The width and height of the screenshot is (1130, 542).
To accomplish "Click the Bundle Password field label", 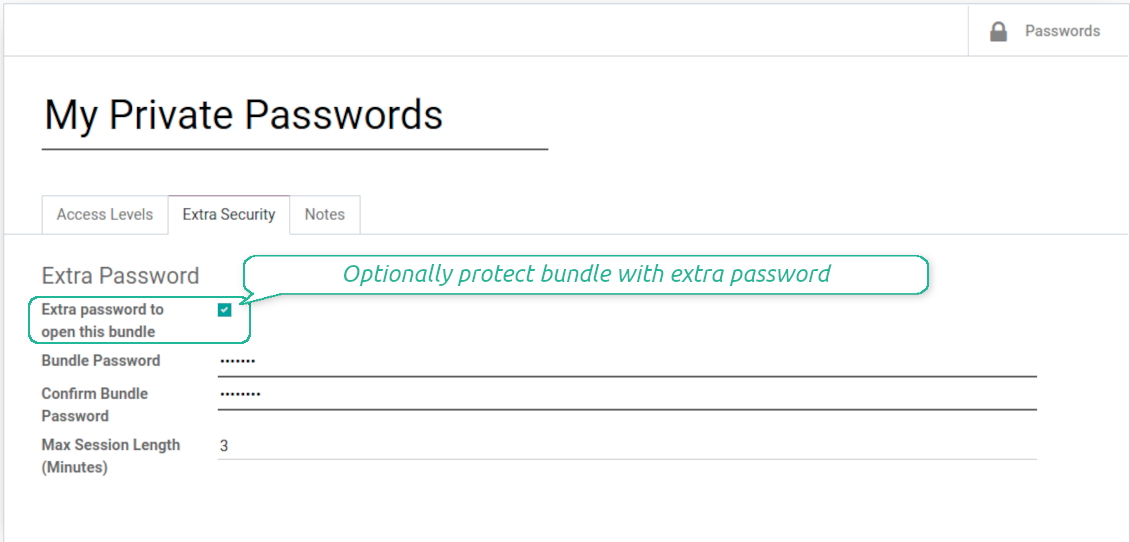I will point(101,360).
